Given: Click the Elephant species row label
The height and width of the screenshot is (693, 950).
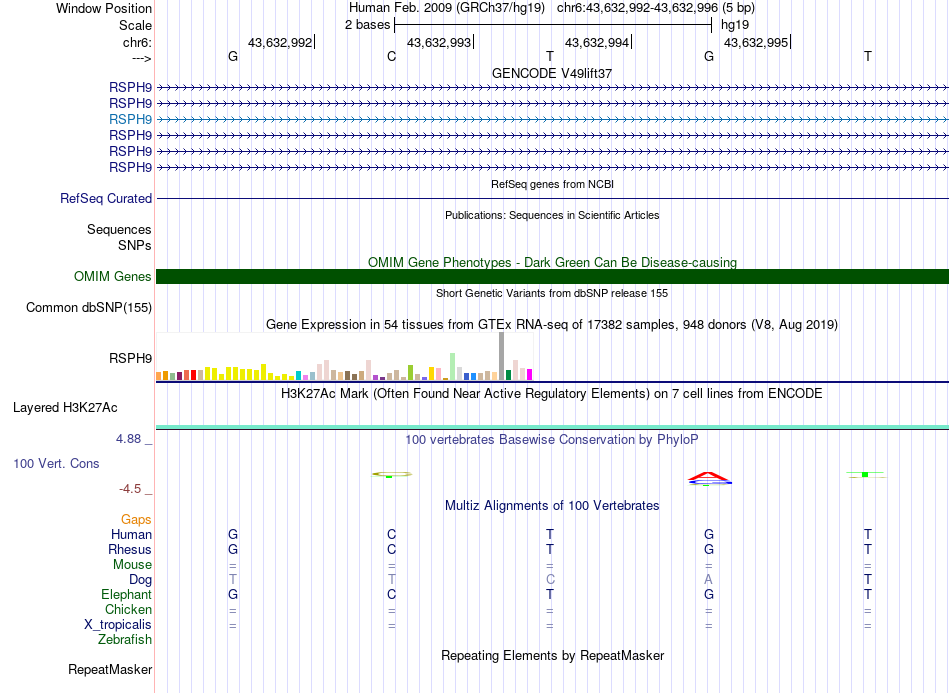Looking at the screenshot, I should (x=127, y=594).
